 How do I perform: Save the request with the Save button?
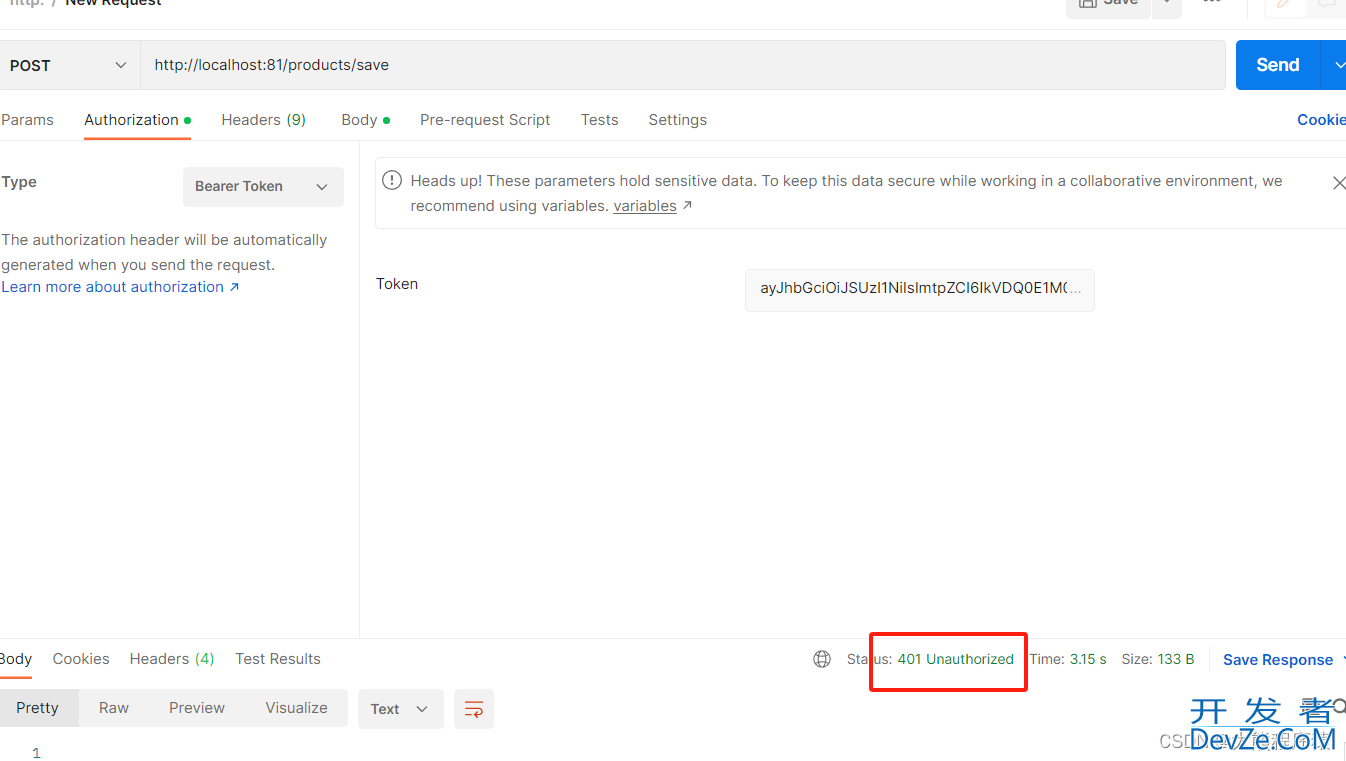(x=1108, y=3)
